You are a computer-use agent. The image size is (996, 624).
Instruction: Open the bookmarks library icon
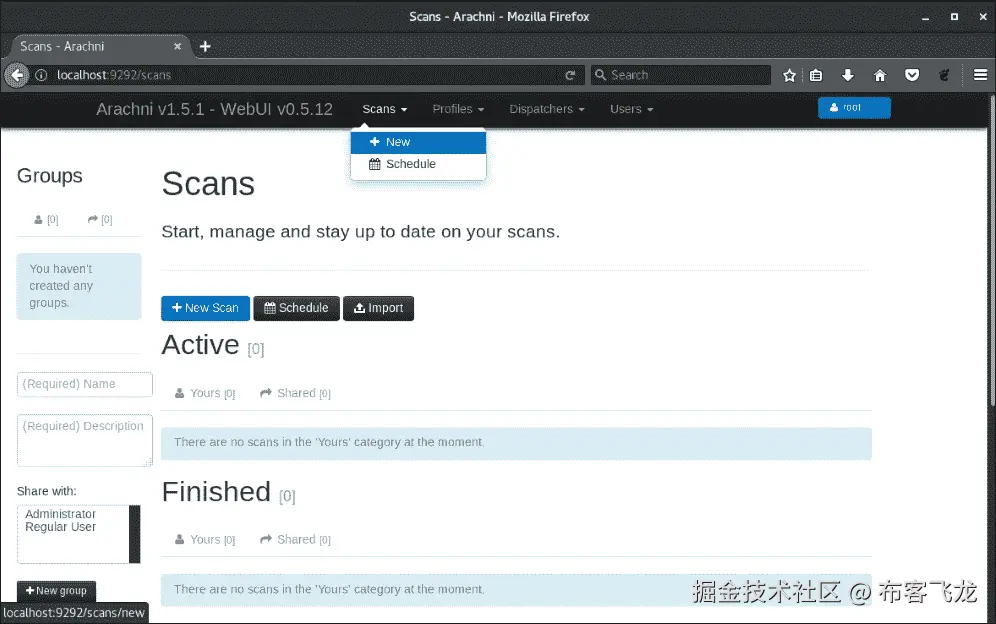click(x=816, y=76)
